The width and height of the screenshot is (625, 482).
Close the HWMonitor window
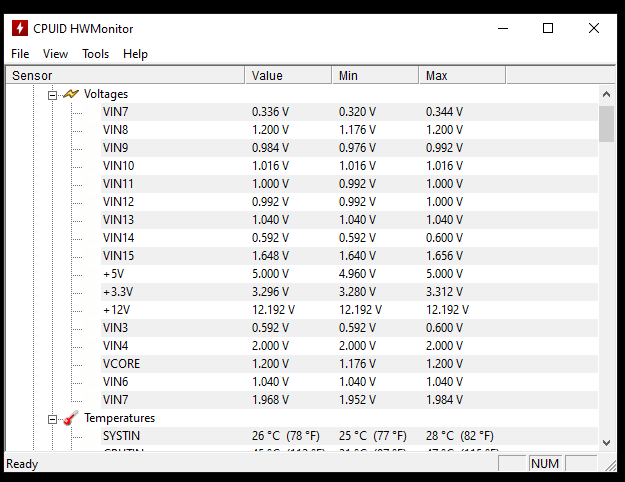pos(594,28)
